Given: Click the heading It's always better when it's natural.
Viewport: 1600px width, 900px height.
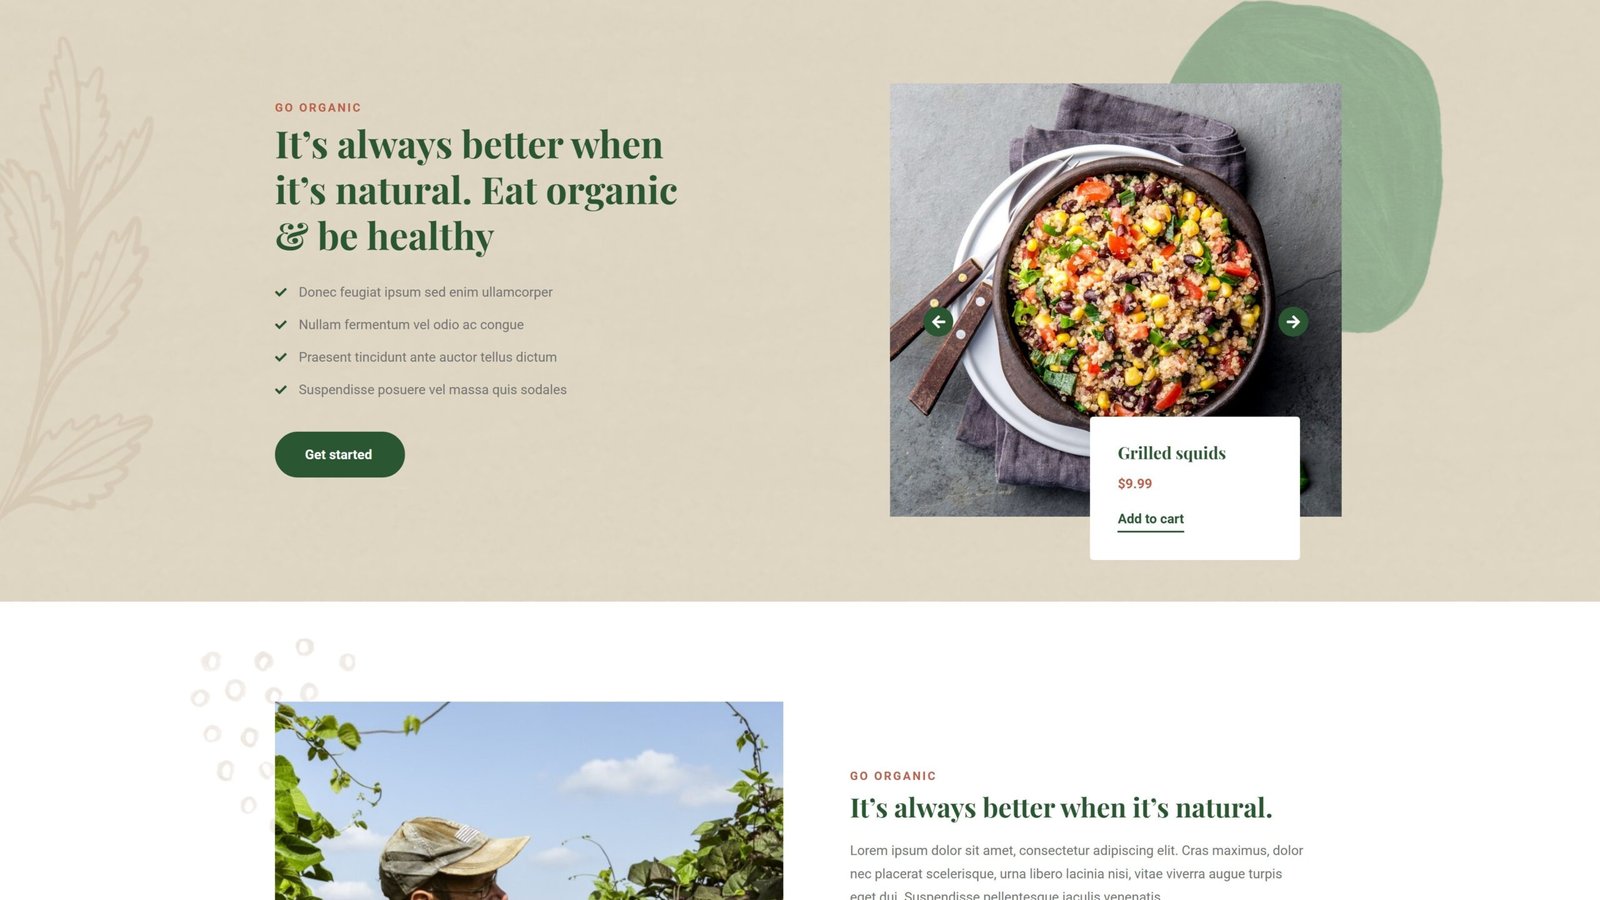Looking at the screenshot, I should pos(1061,808).
